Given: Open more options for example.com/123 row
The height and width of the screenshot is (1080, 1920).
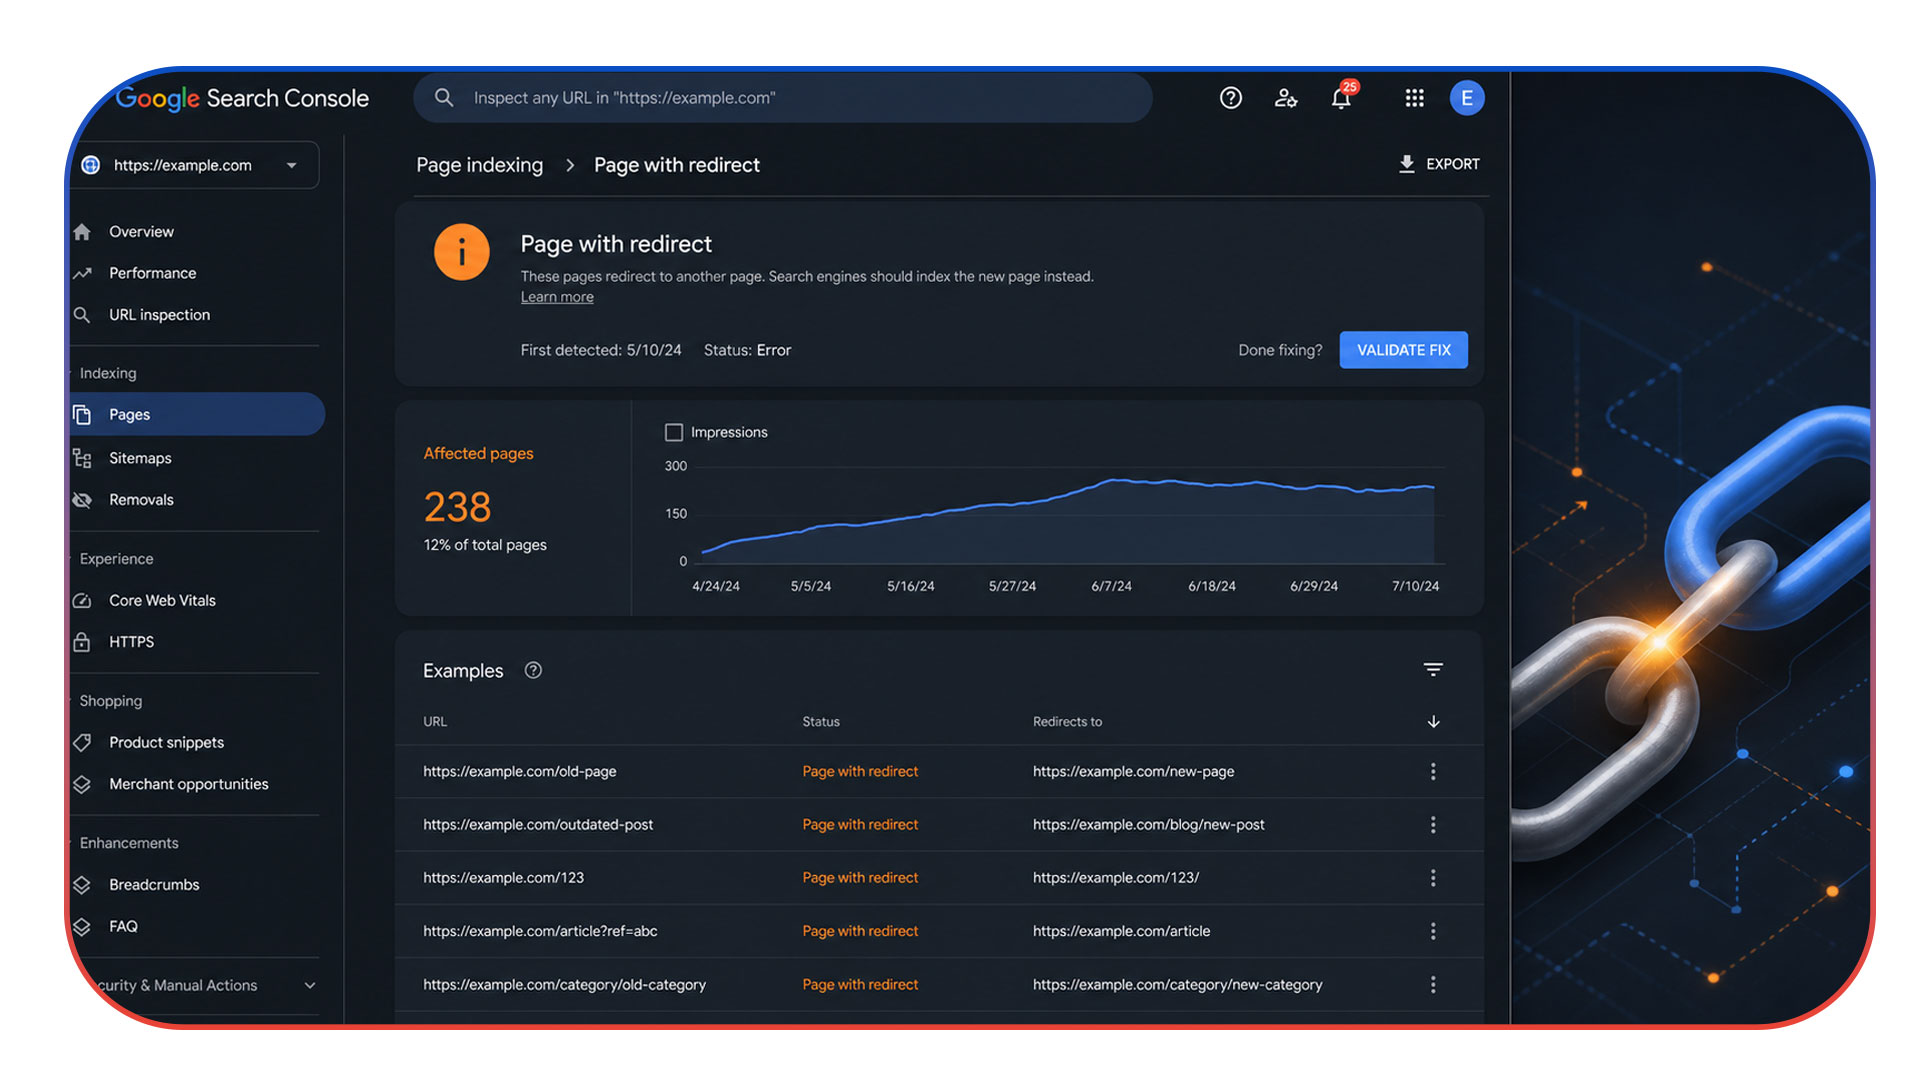Looking at the screenshot, I should pyautogui.click(x=1433, y=877).
